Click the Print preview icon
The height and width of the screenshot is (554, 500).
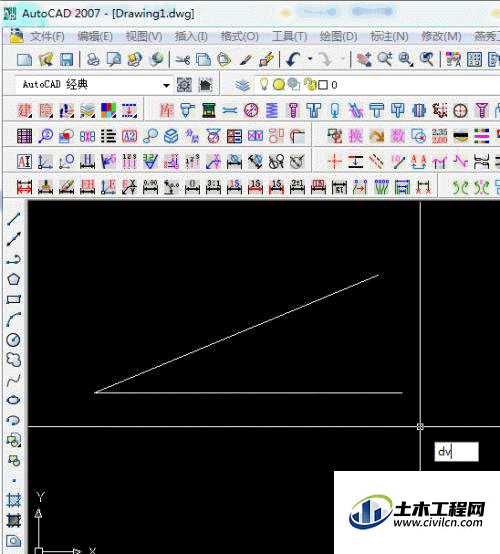pyautogui.click(x=114, y=59)
